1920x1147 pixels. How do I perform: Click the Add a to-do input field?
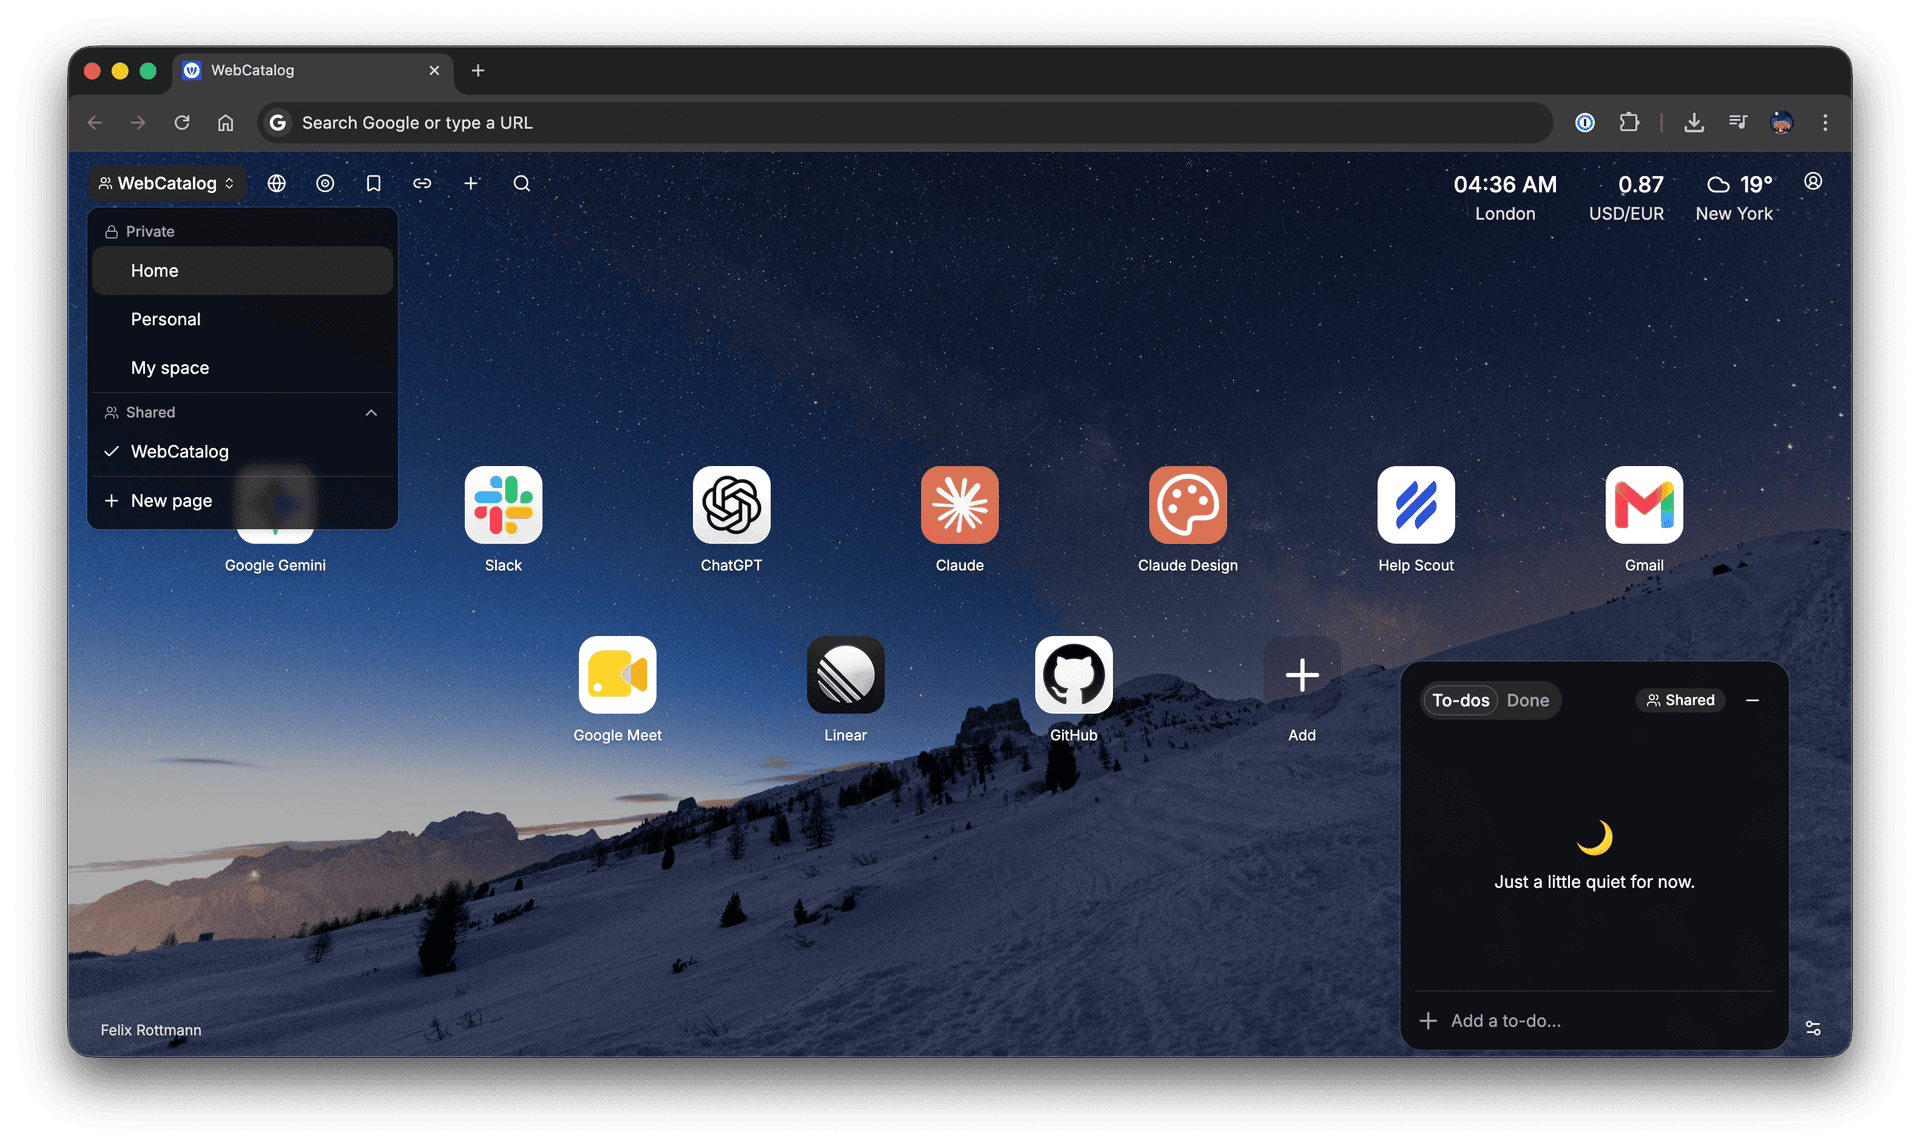tap(1594, 1020)
